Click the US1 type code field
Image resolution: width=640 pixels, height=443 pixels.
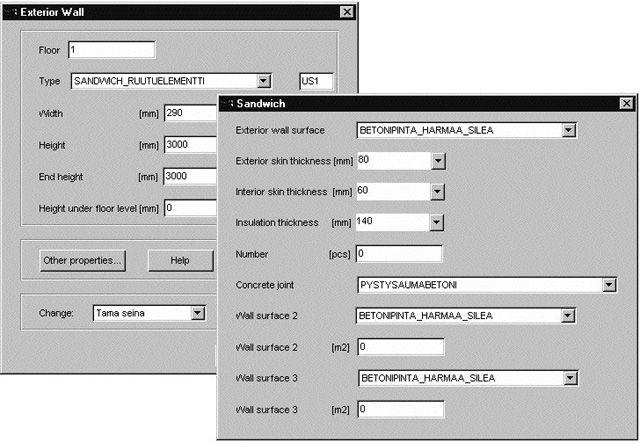[x=316, y=81]
